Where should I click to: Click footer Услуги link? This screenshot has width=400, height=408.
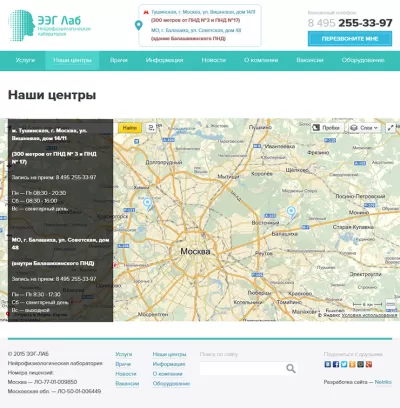(x=124, y=354)
